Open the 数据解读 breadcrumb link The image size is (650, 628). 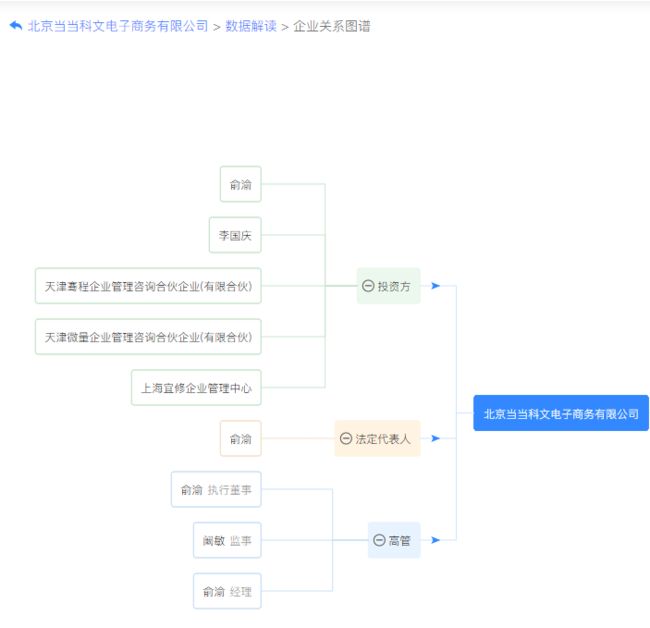(x=251, y=26)
